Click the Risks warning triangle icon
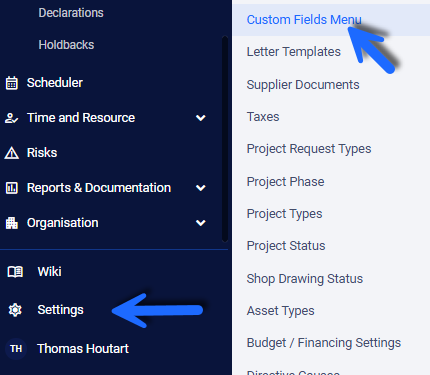The height and width of the screenshot is (375, 430). [12, 153]
